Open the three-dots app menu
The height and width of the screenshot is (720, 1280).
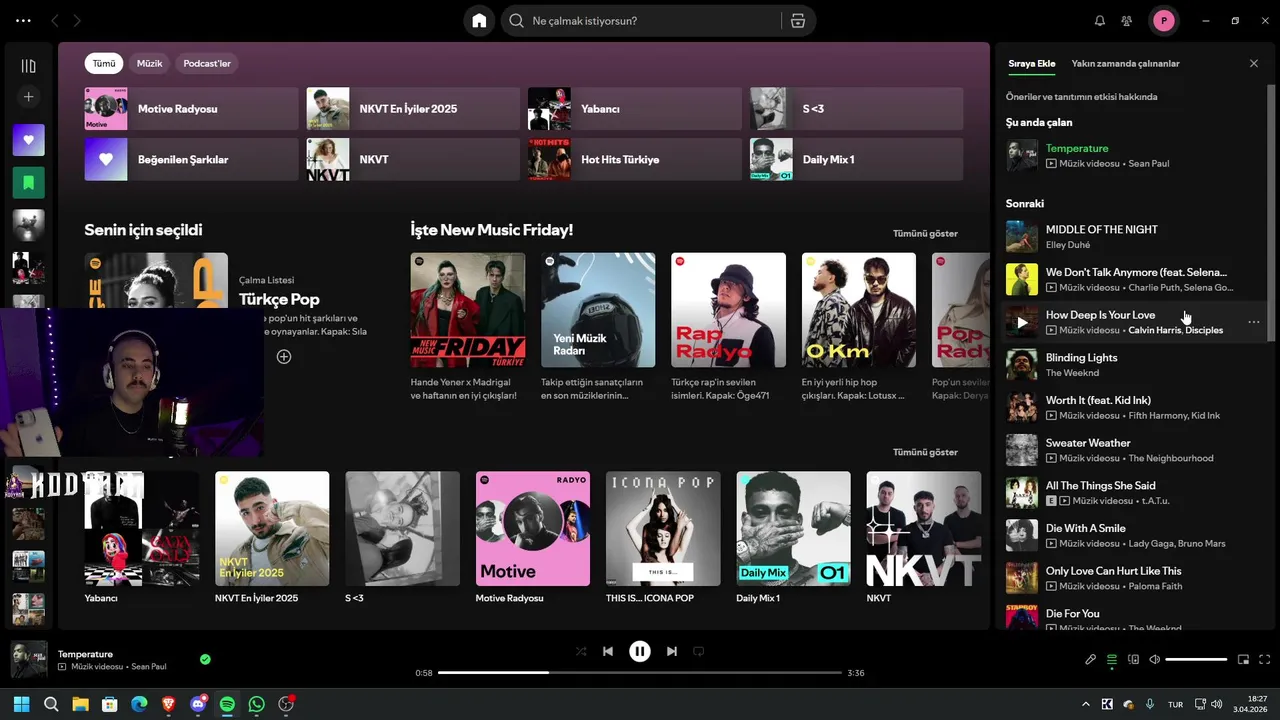point(24,21)
